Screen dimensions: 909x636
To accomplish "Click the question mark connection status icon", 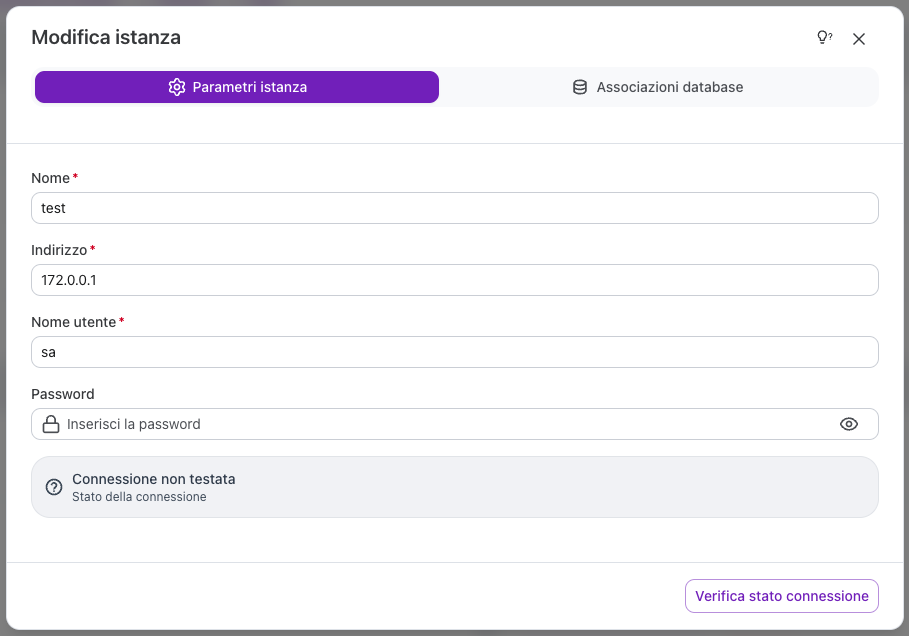I will [x=54, y=487].
